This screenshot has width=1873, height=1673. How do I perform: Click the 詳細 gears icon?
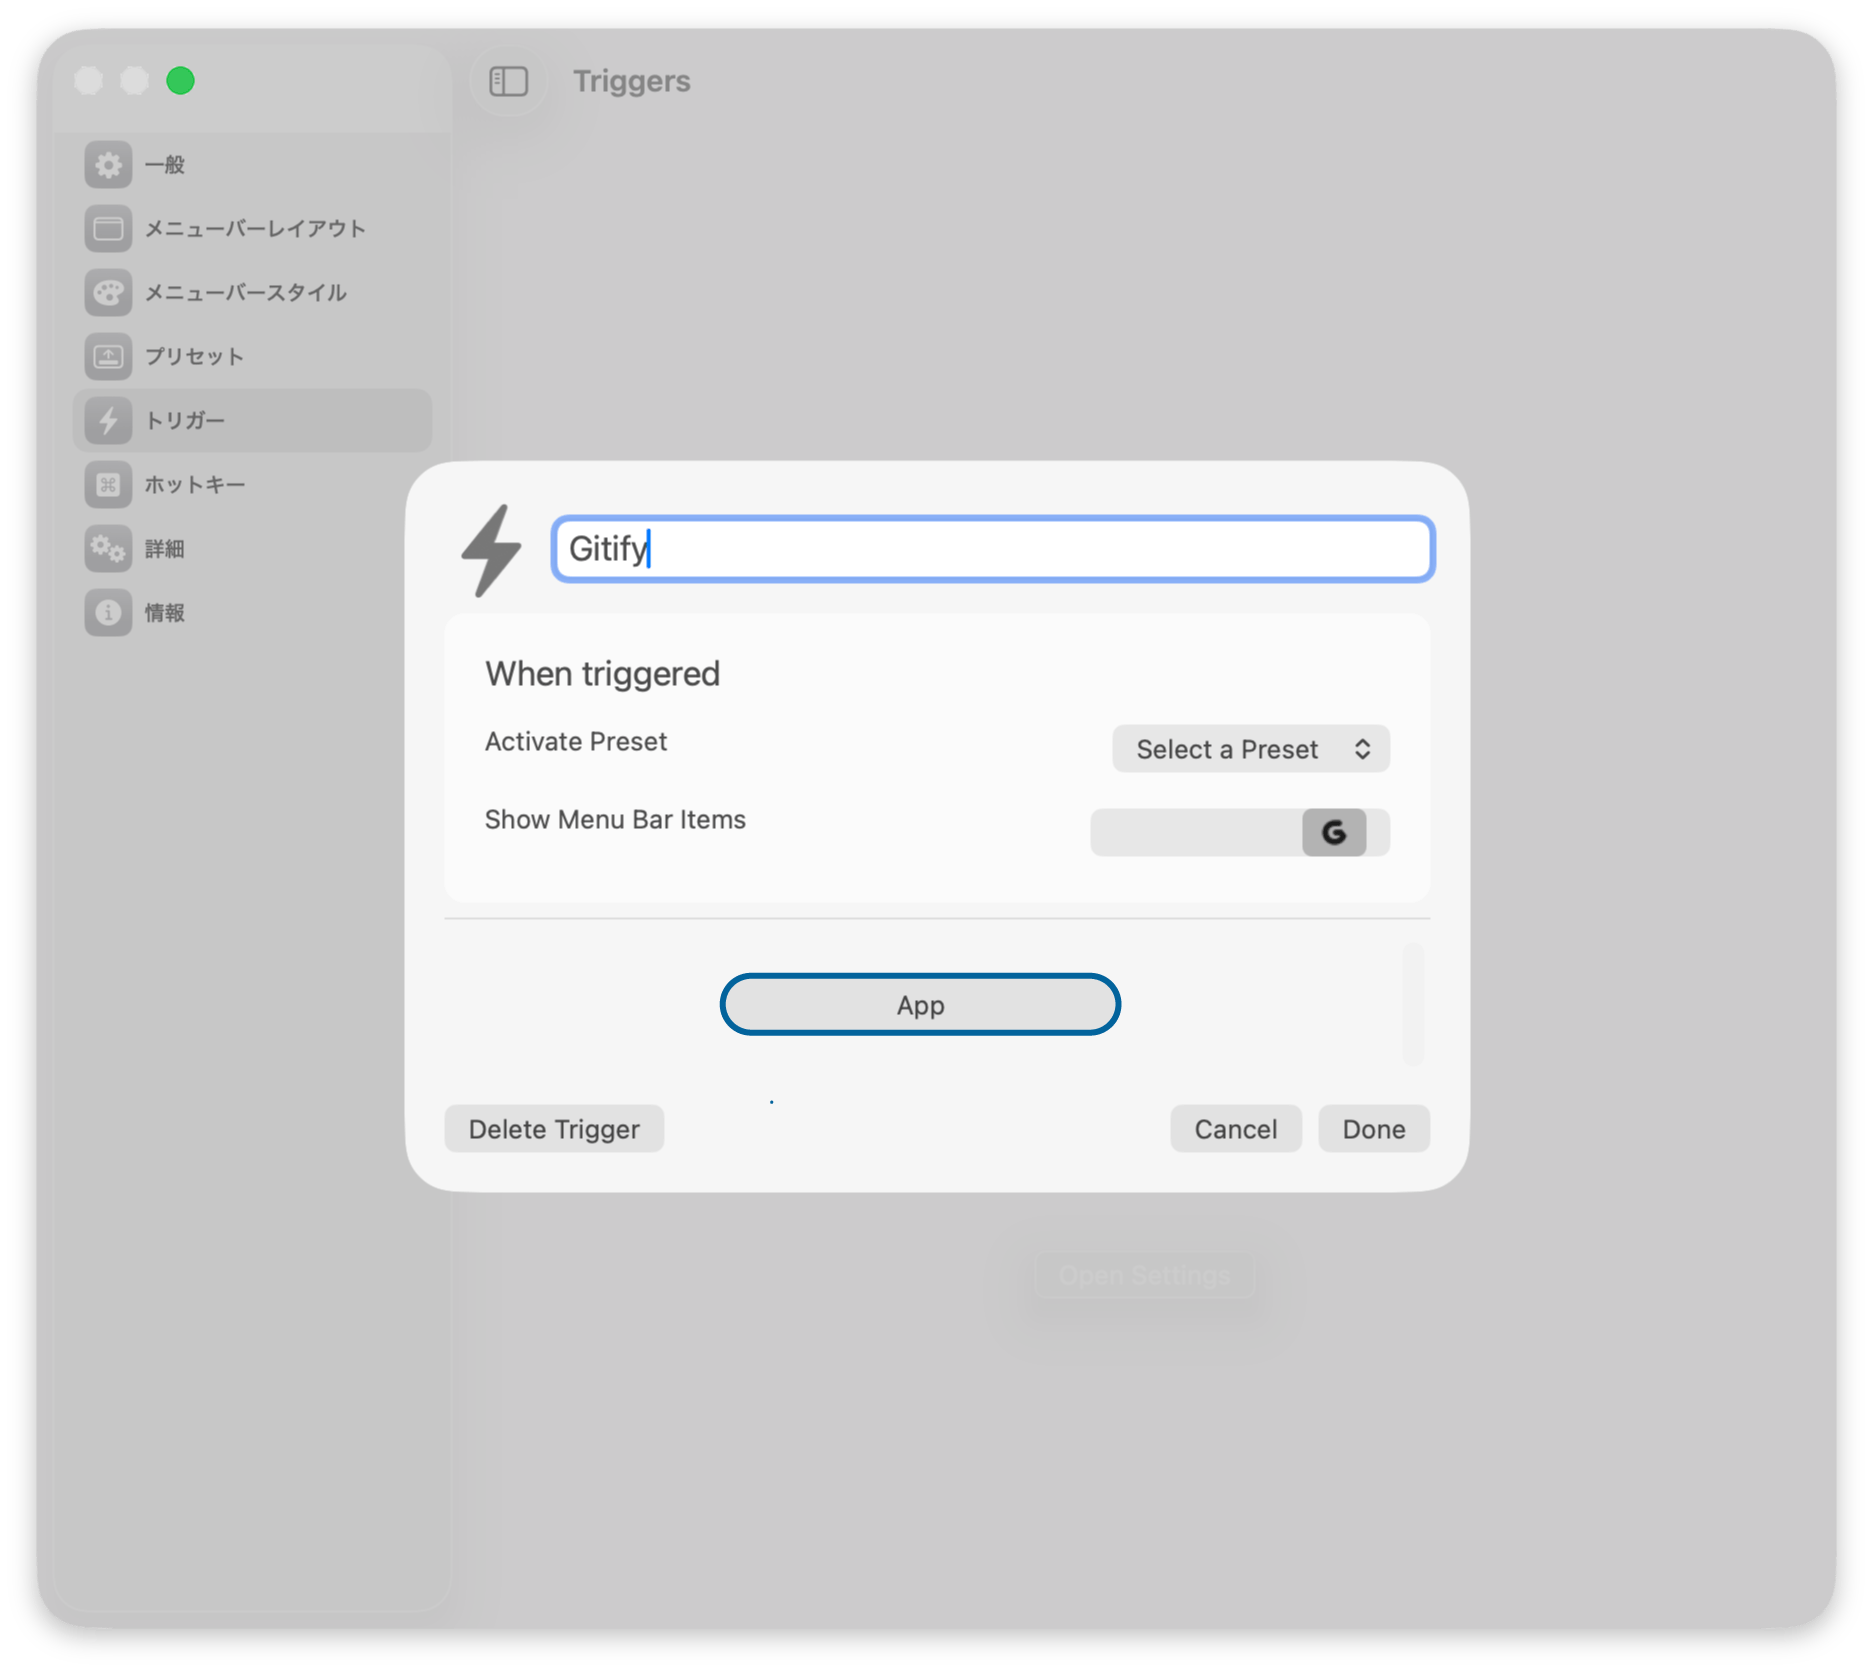(x=108, y=549)
